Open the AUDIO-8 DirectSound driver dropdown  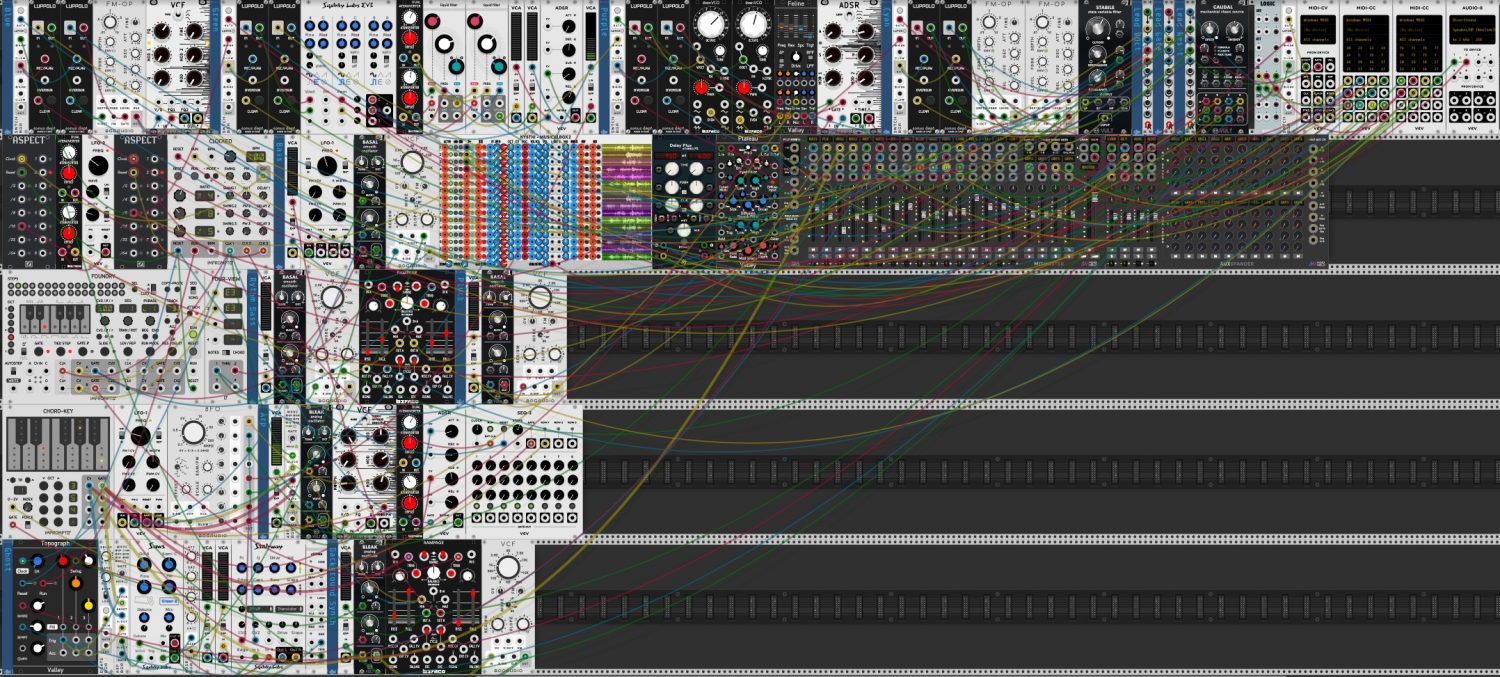(1470, 19)
